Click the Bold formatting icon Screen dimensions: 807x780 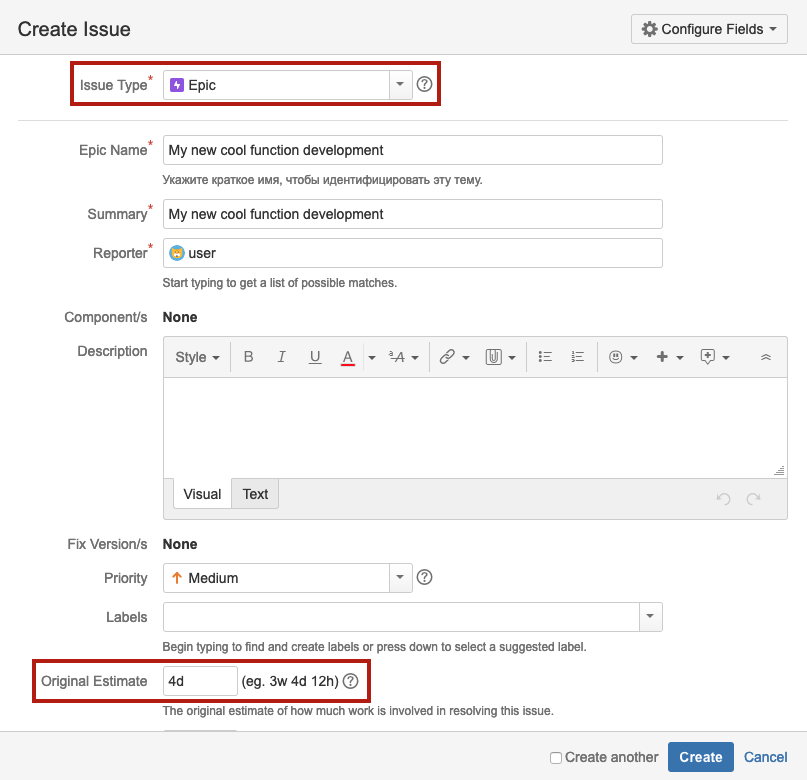(x=248, y=357)
